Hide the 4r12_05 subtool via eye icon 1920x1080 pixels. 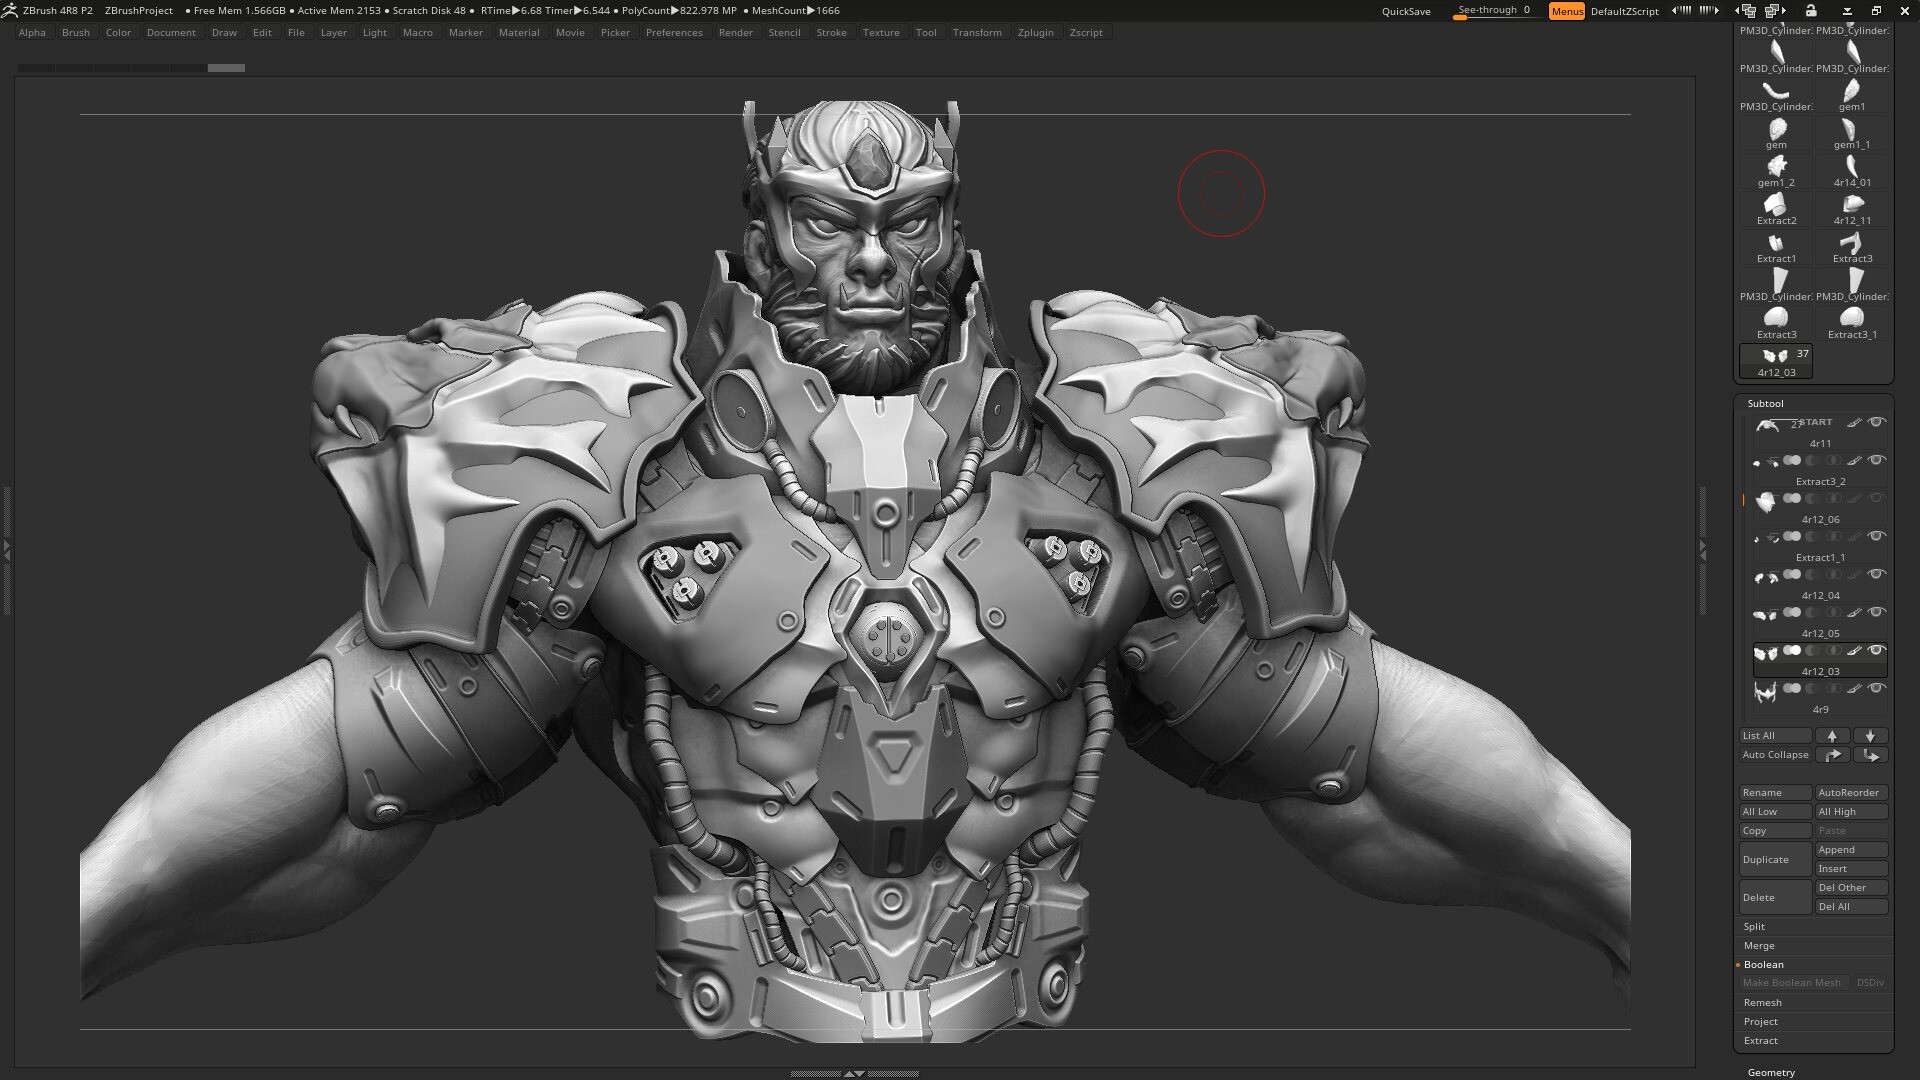[x=1876, y=612]
